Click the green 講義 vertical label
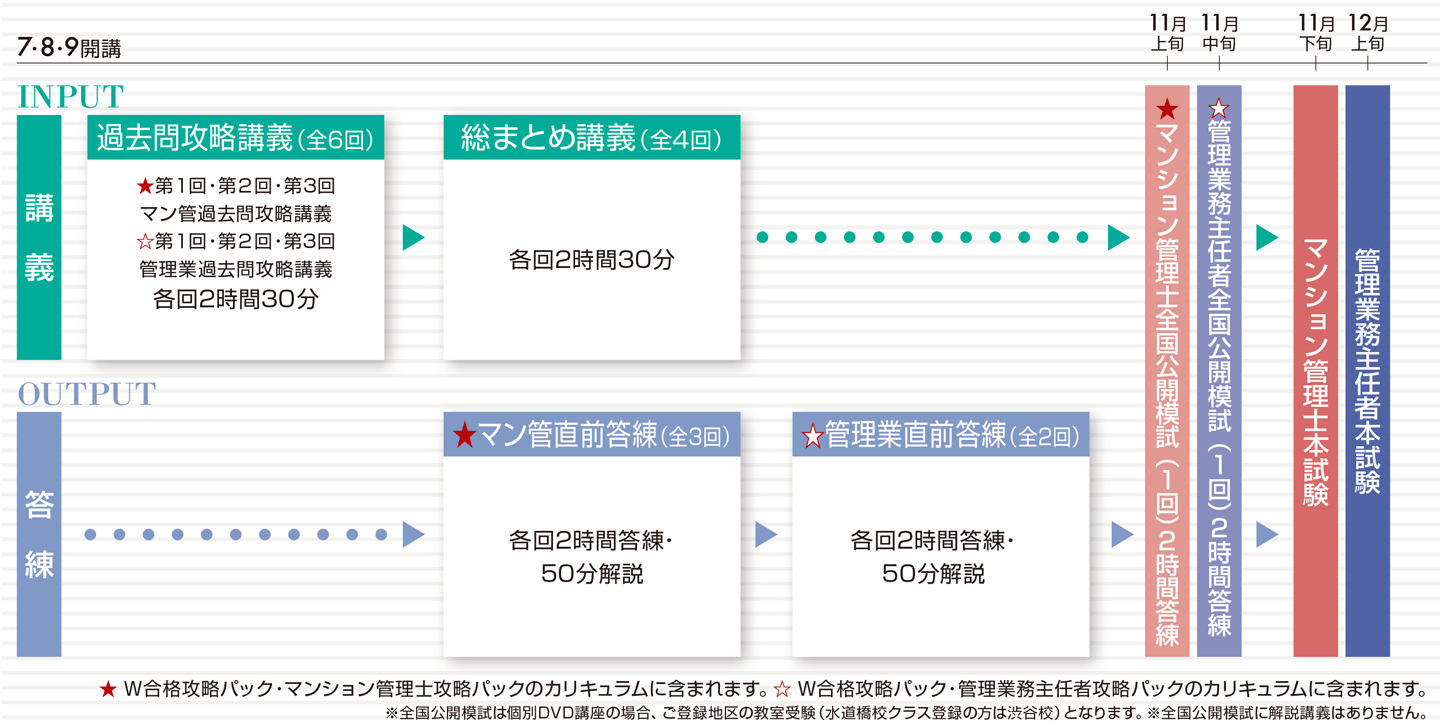The width and height of the screenshot is (1440, 724). pos(39,238)
